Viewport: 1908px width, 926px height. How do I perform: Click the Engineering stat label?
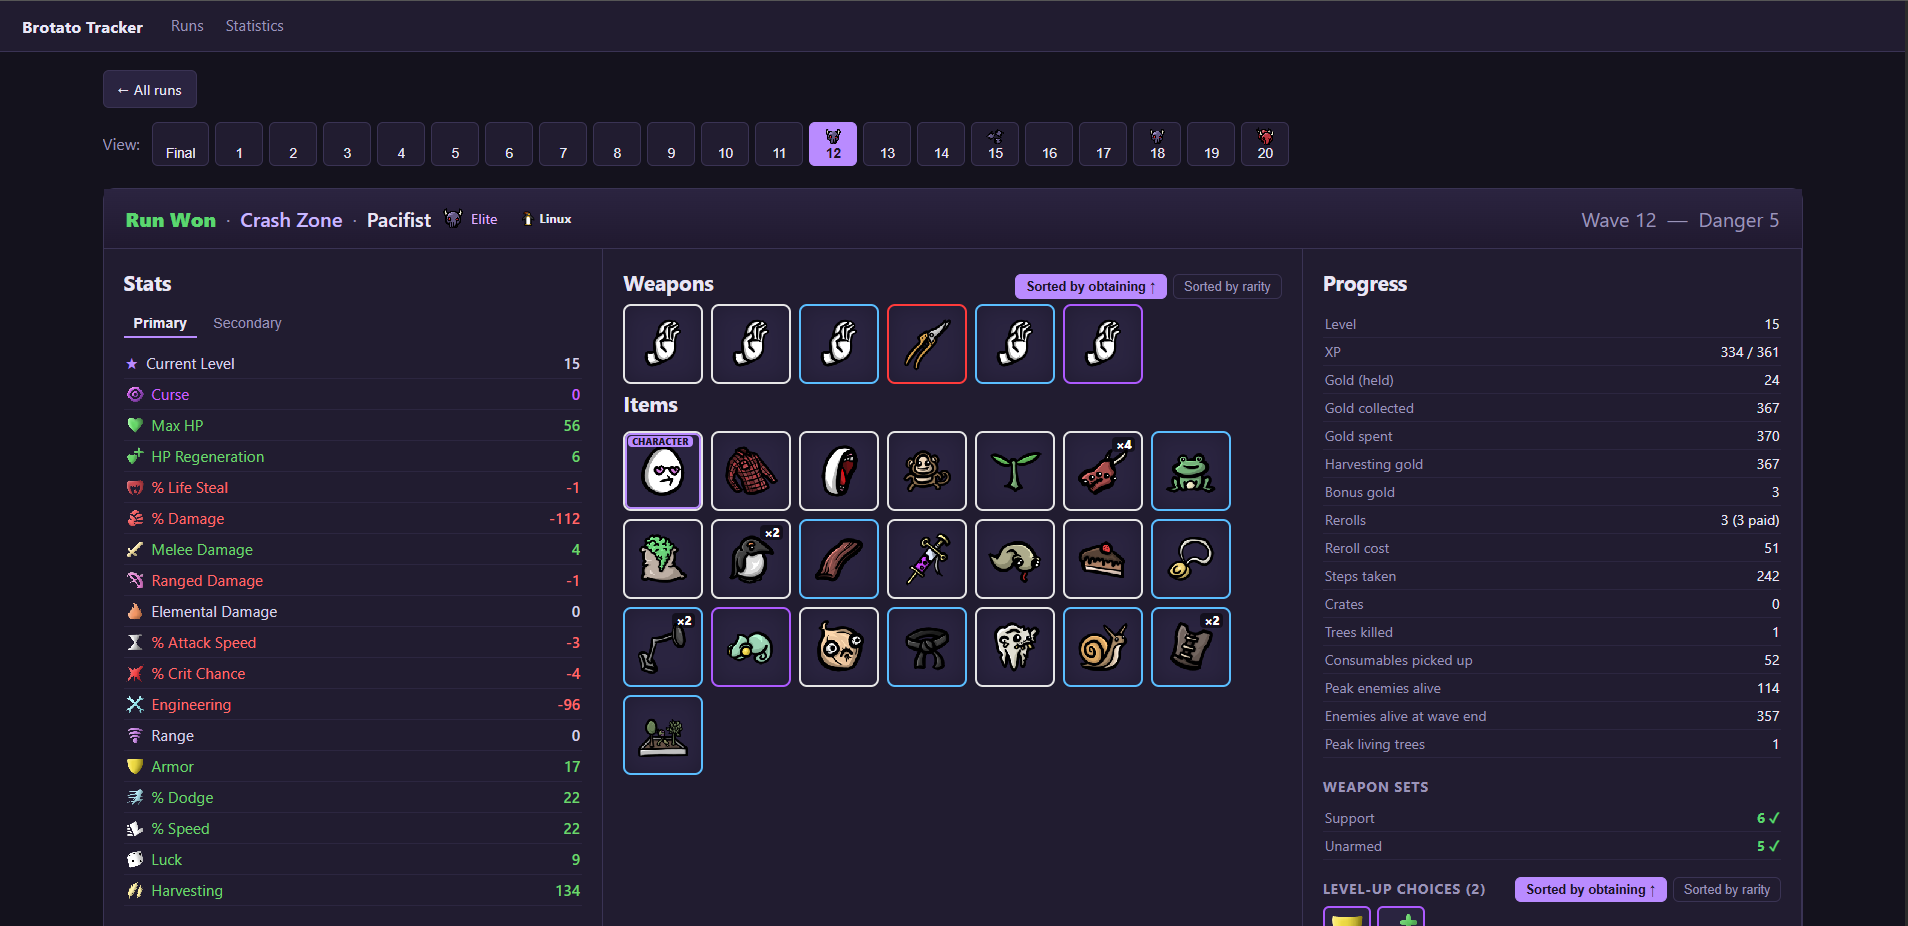[x=191, y=705]
